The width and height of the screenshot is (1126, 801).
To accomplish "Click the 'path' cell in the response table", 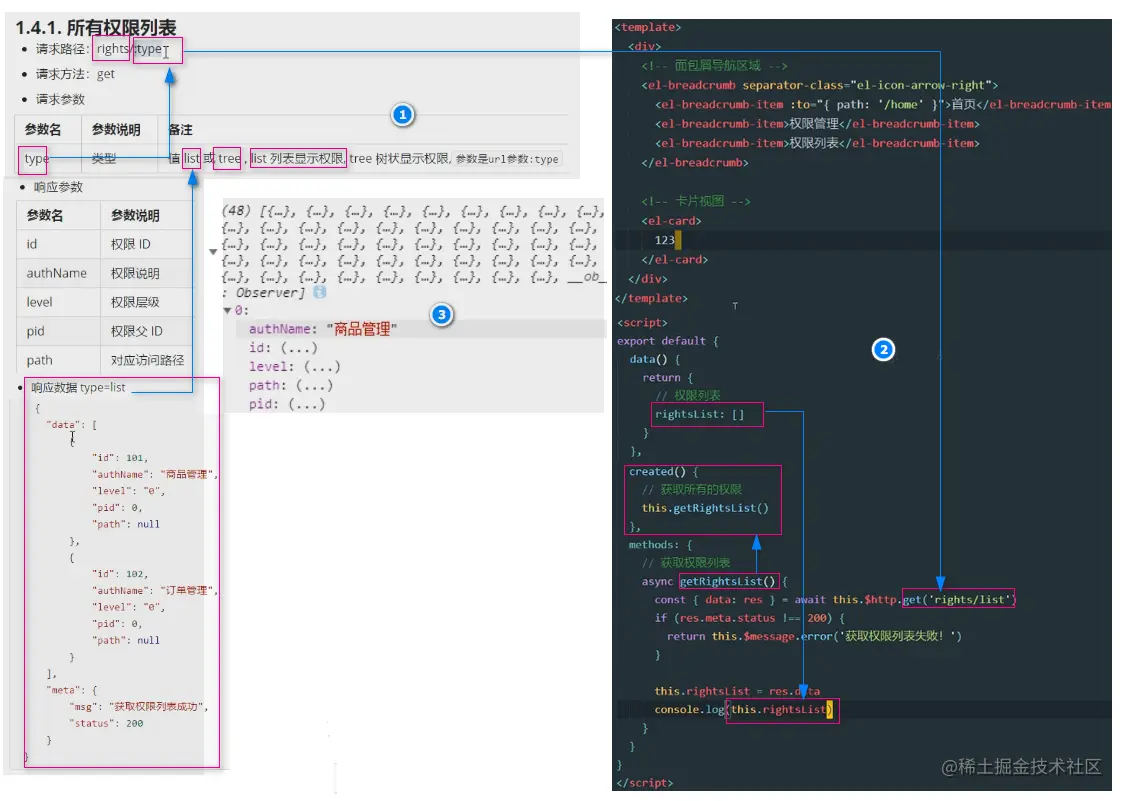I will tap(39, 360).
